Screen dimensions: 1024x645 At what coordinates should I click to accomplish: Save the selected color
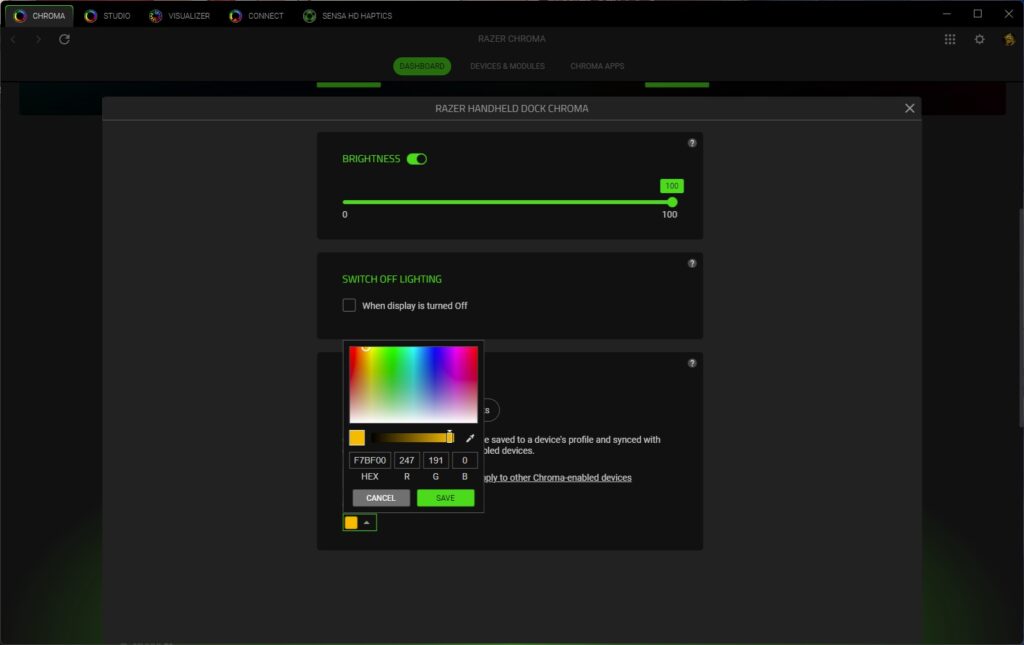pyautogui.click(x=445, y=498)
